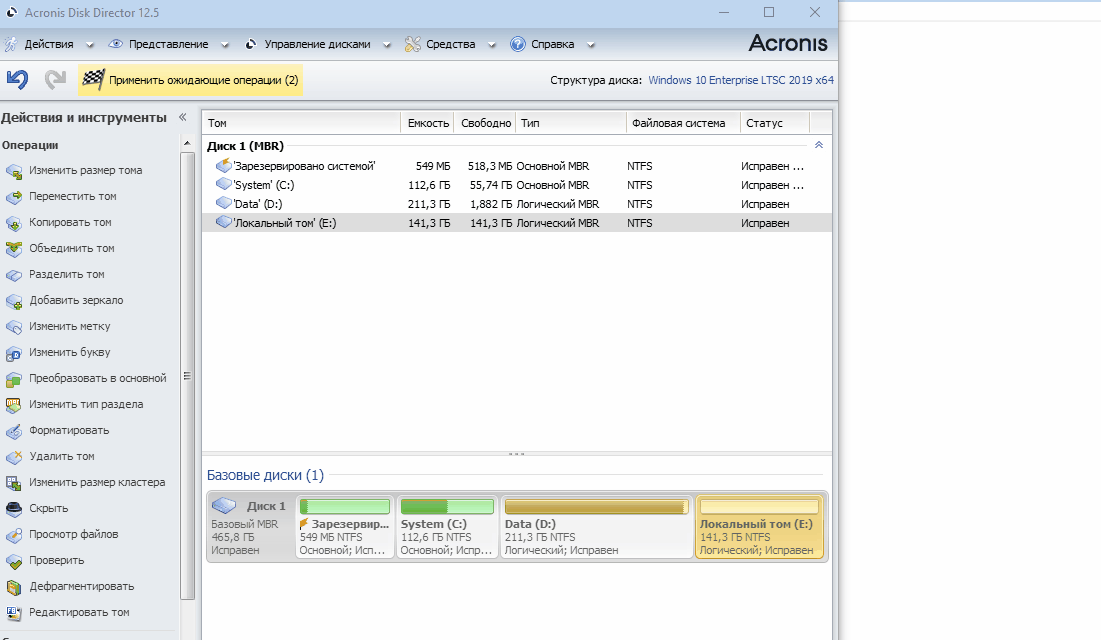1101x640 pixels.
Task: Select the 'Data' (D:) volume row
Action: click(517, 204)
